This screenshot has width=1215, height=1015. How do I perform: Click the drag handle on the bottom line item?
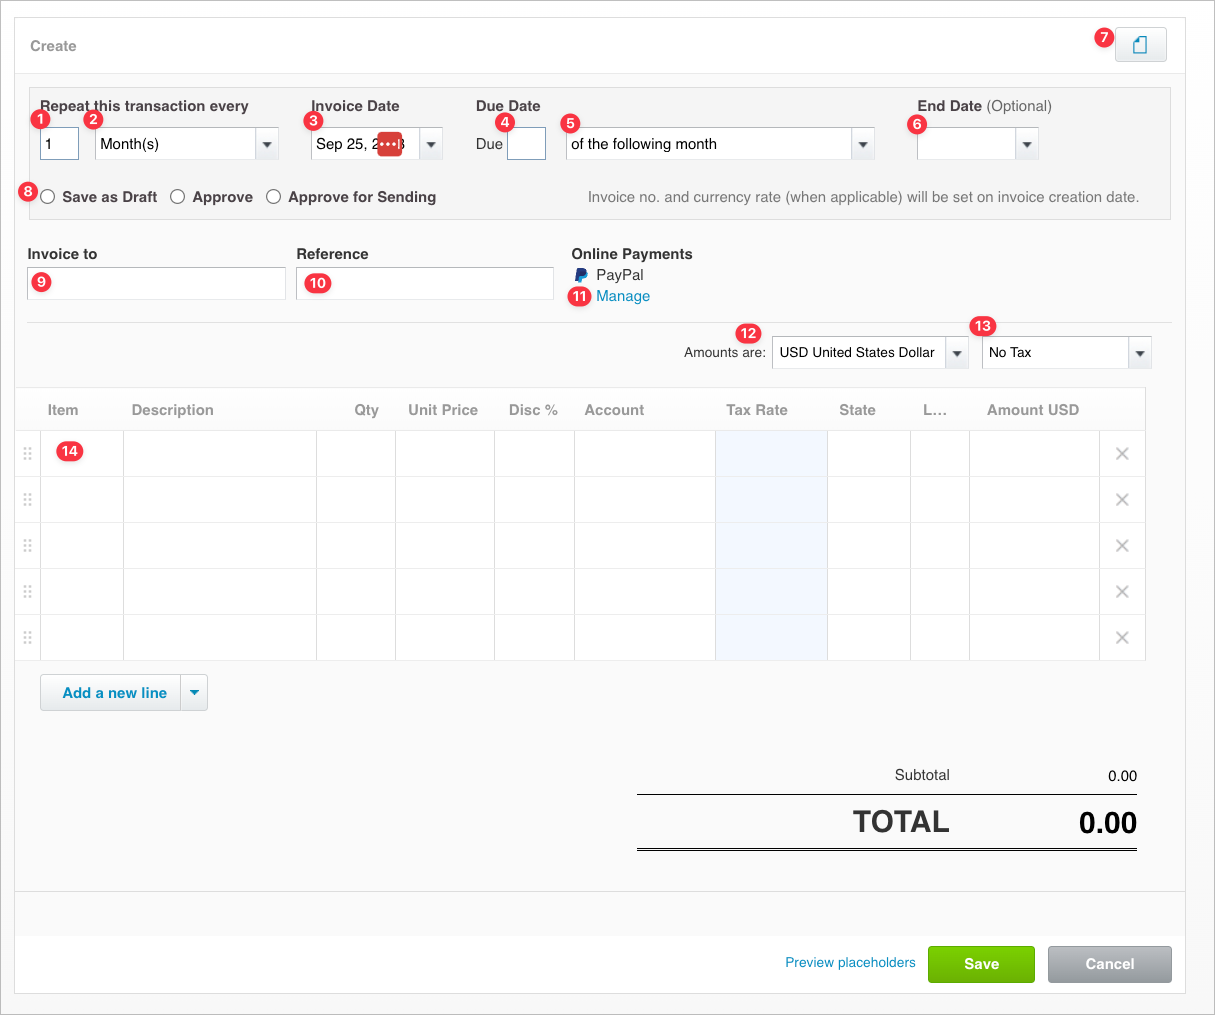pos(27,637)
